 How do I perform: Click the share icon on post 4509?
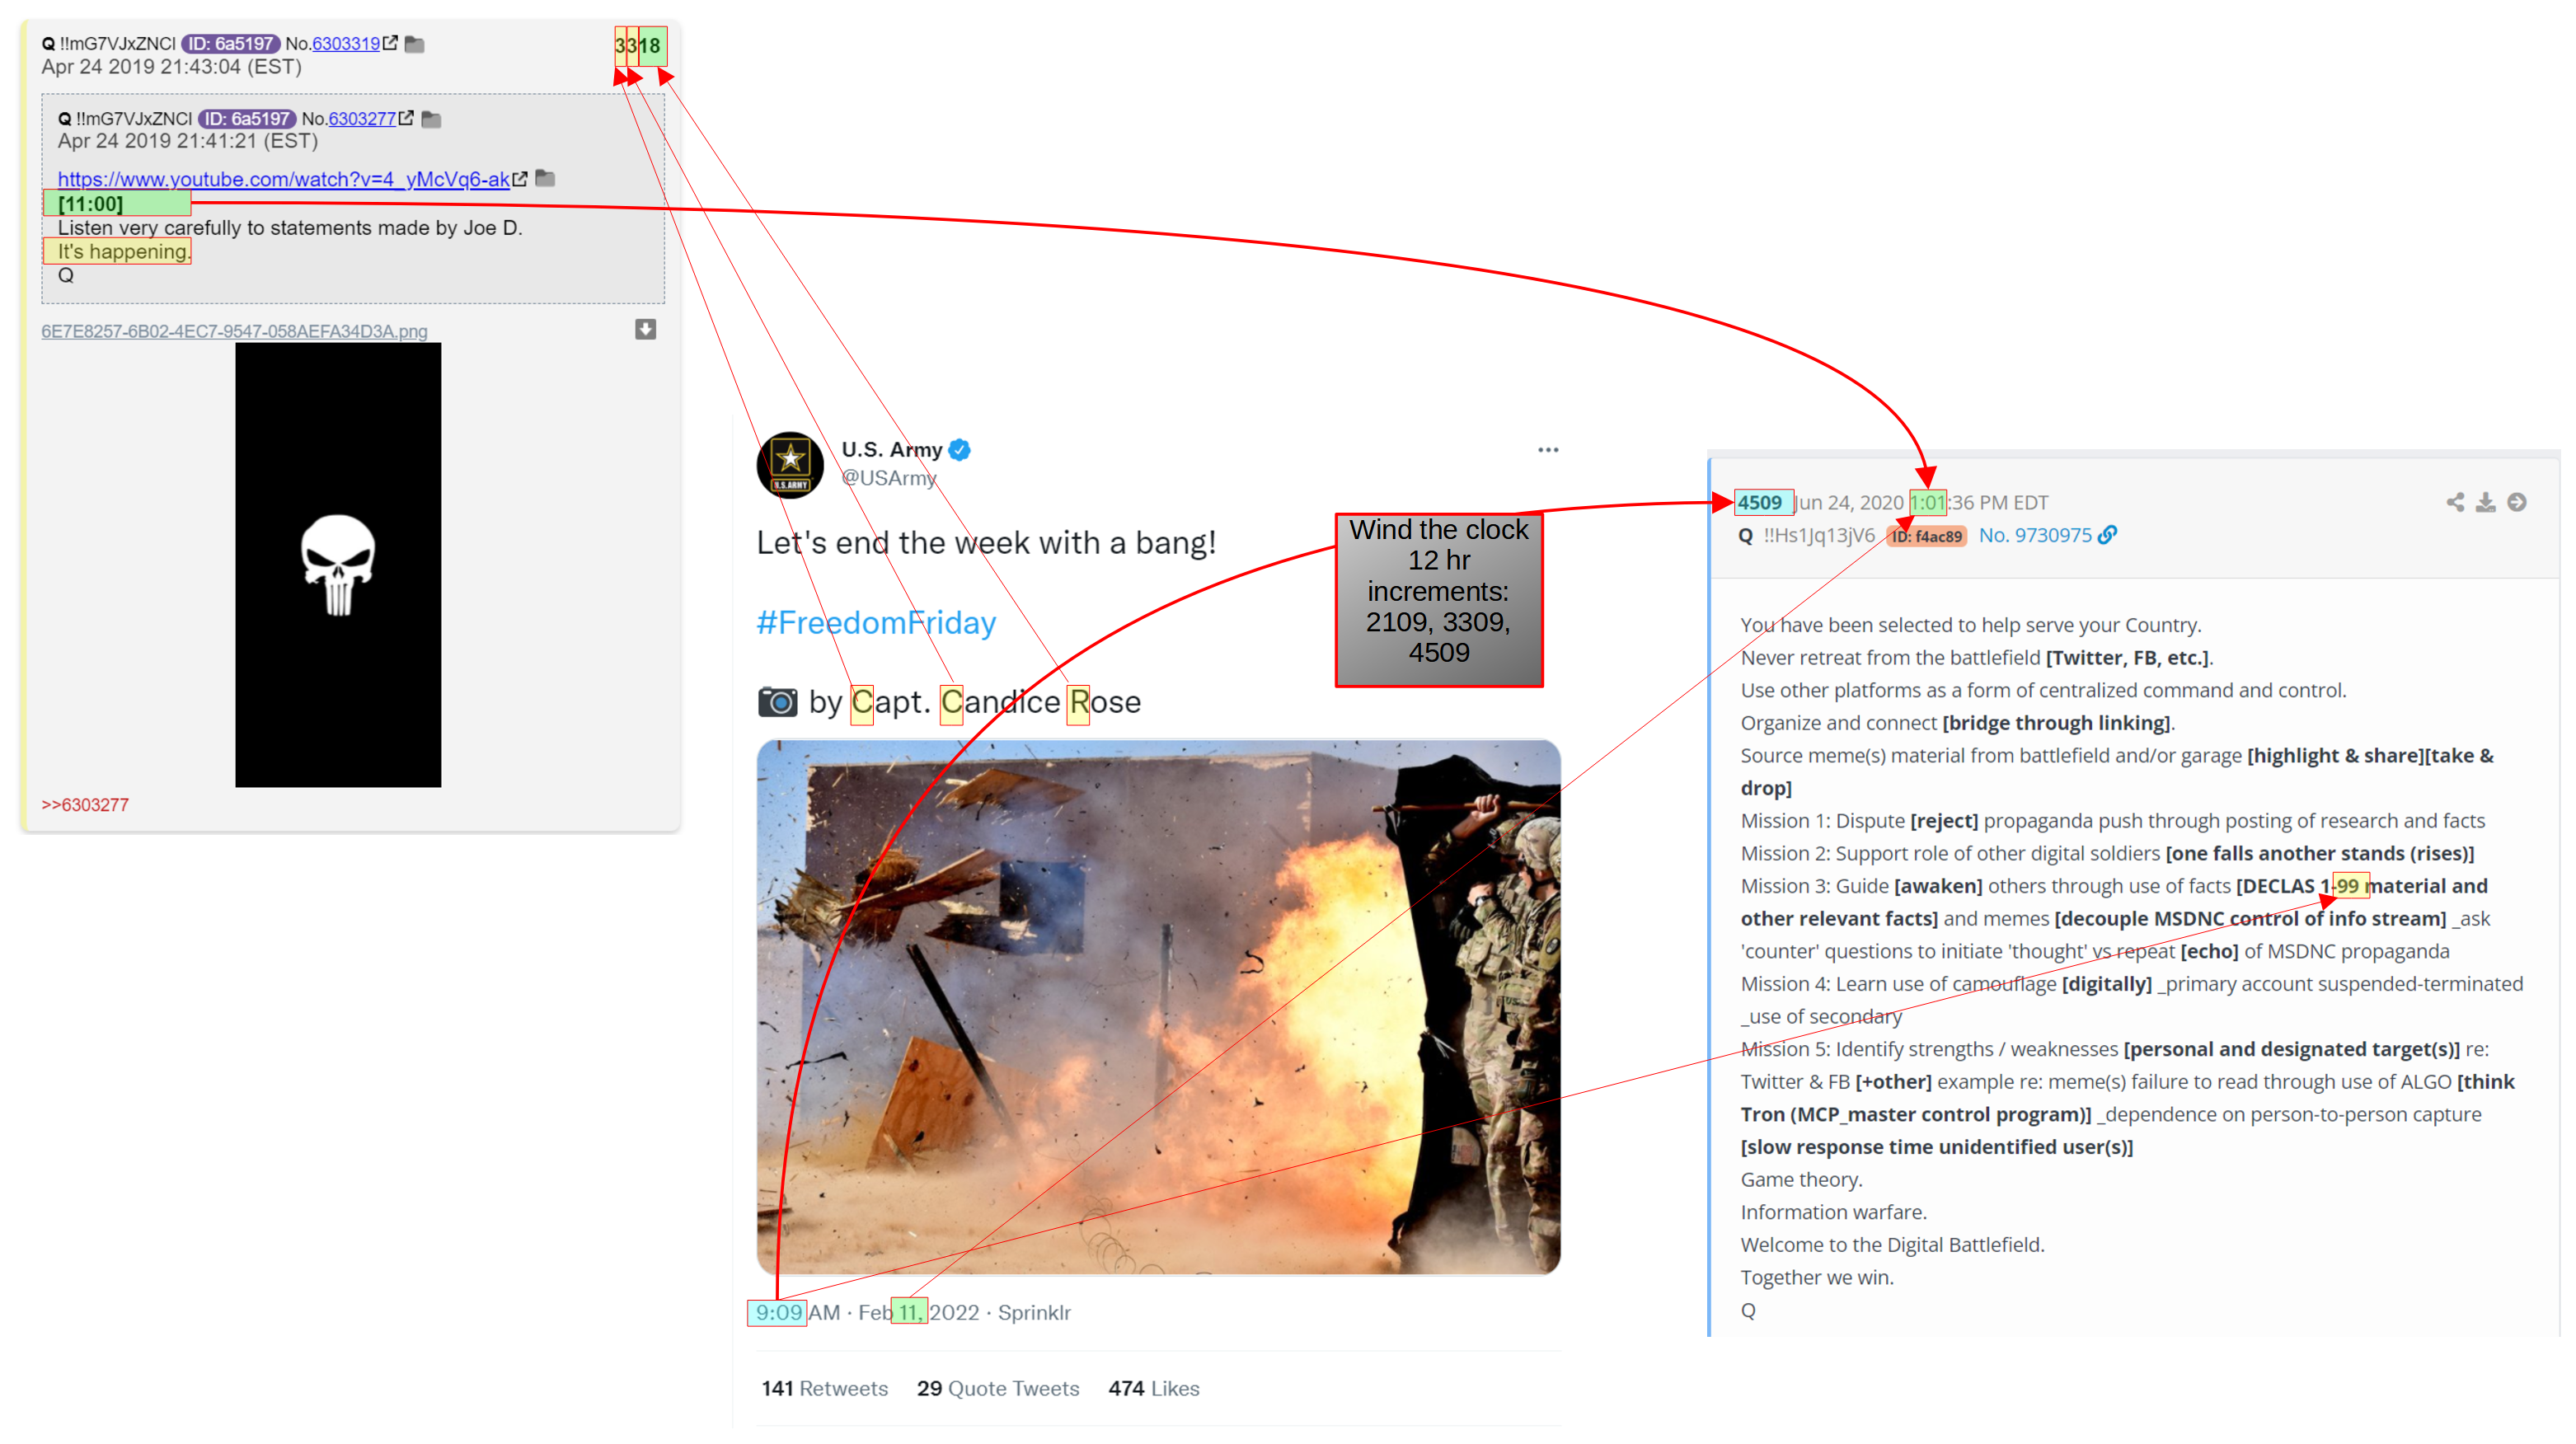coord(2455,502)
